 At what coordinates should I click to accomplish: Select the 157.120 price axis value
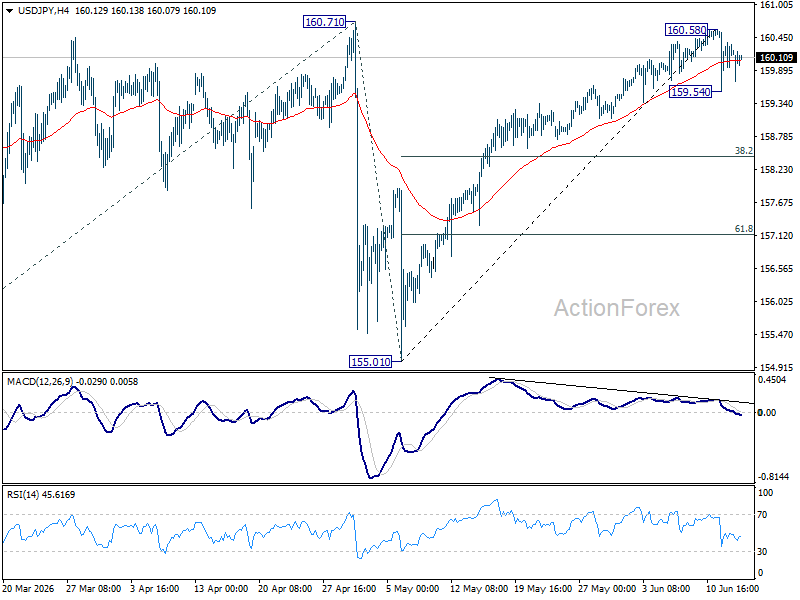[776, 236]
